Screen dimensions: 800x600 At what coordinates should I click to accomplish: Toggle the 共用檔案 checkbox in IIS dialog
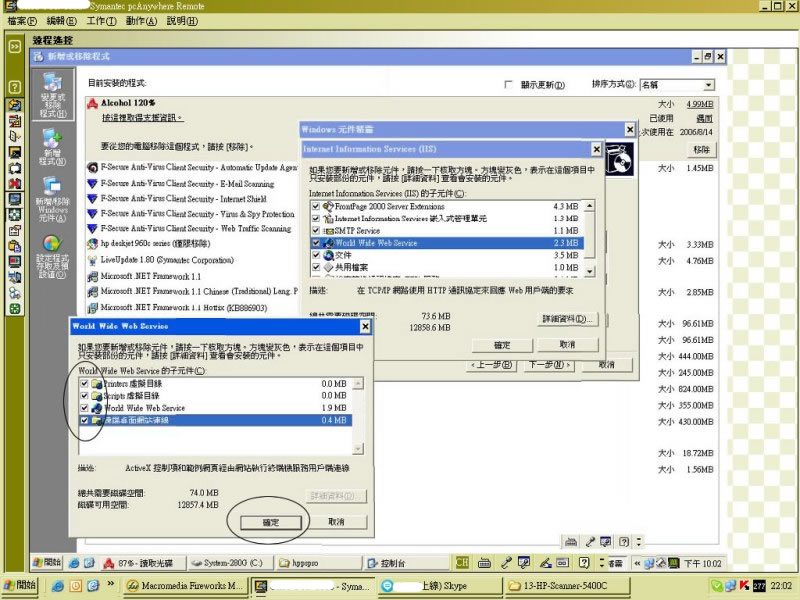[316, 267]
